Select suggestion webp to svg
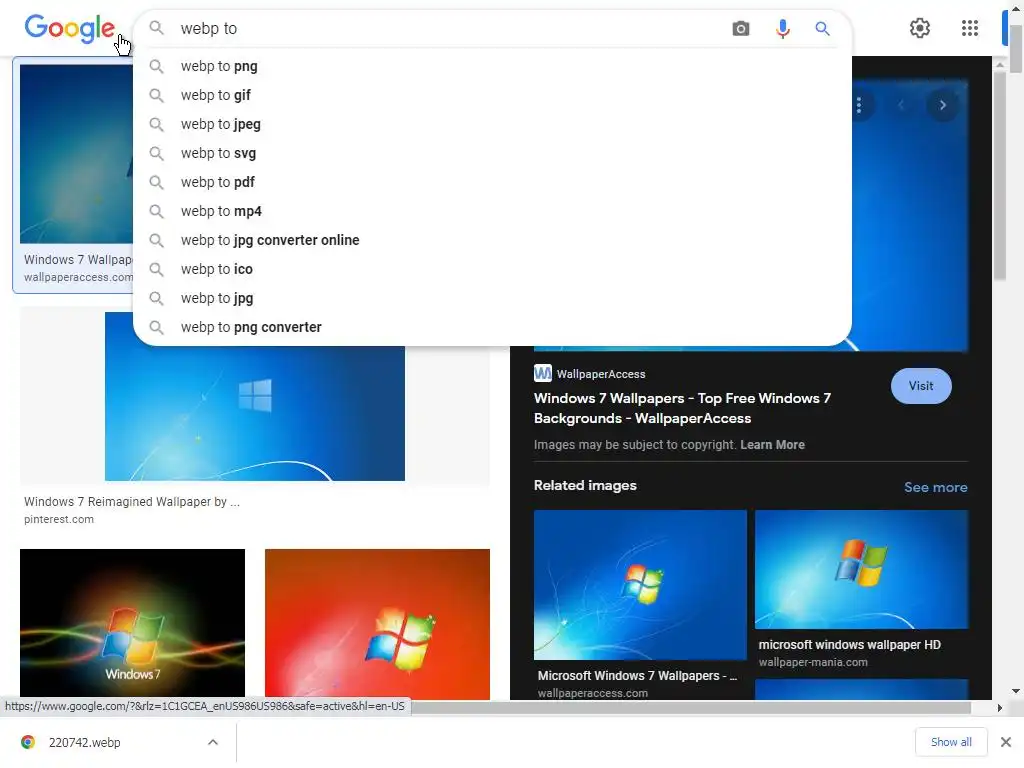 pyautogui.click(x=492, y=153)
